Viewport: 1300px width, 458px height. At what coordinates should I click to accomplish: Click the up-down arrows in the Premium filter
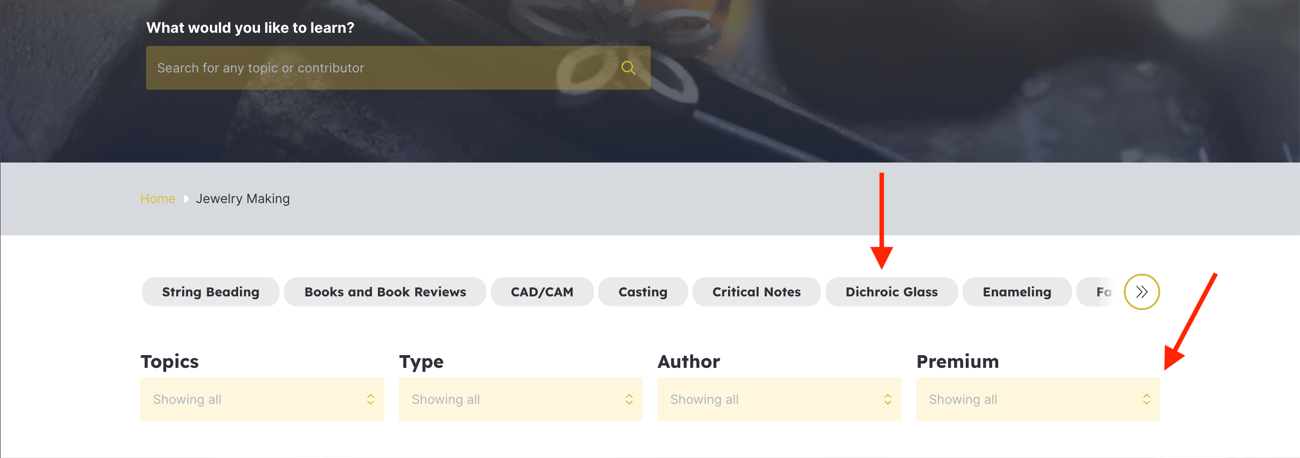(1146, 399)
